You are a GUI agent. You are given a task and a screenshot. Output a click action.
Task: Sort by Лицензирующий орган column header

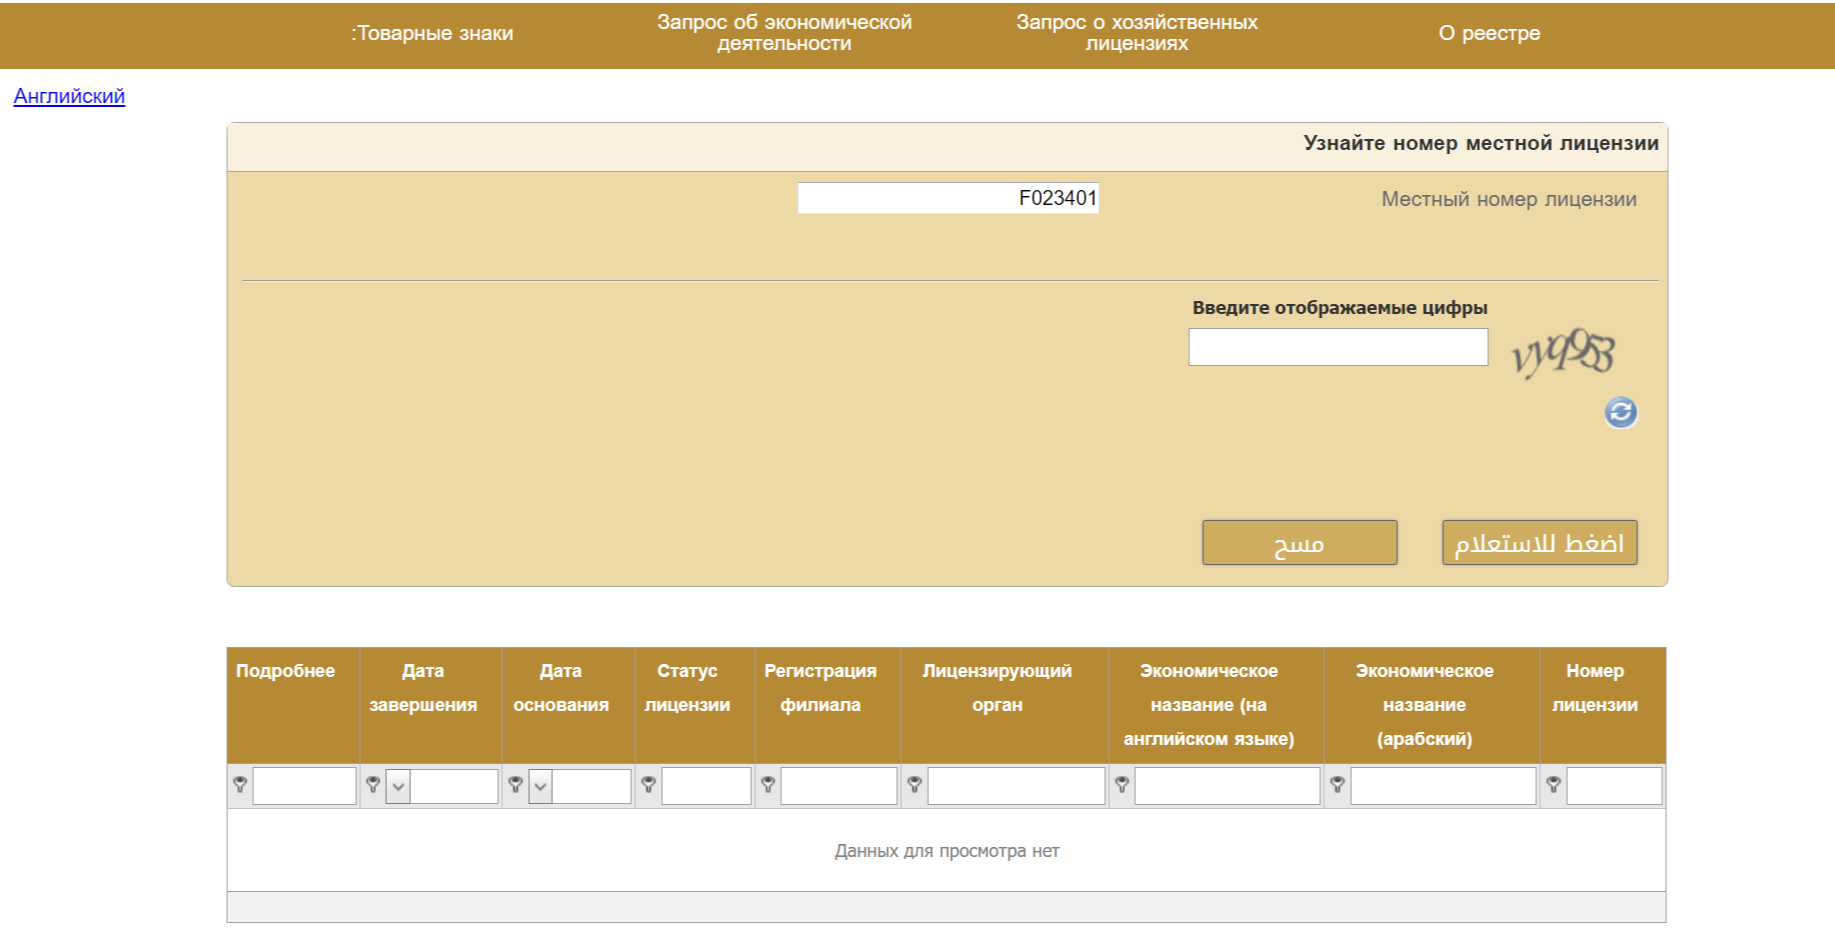click(1004, 706)
